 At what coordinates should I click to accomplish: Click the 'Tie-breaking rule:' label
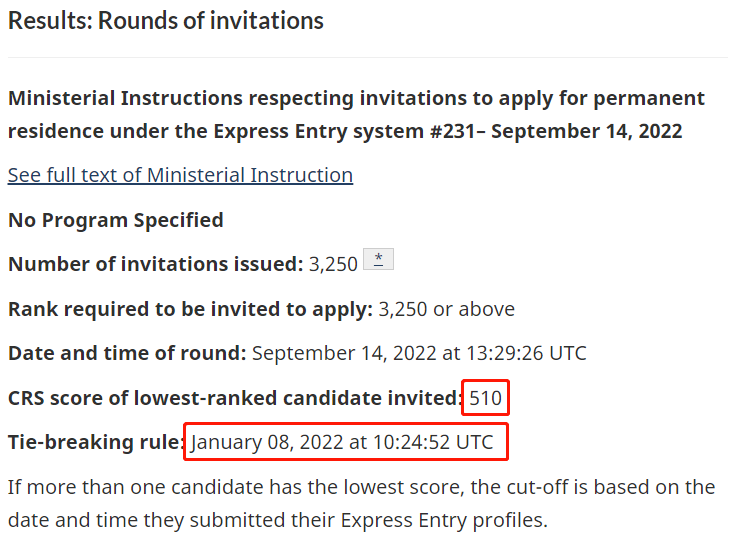97,442
